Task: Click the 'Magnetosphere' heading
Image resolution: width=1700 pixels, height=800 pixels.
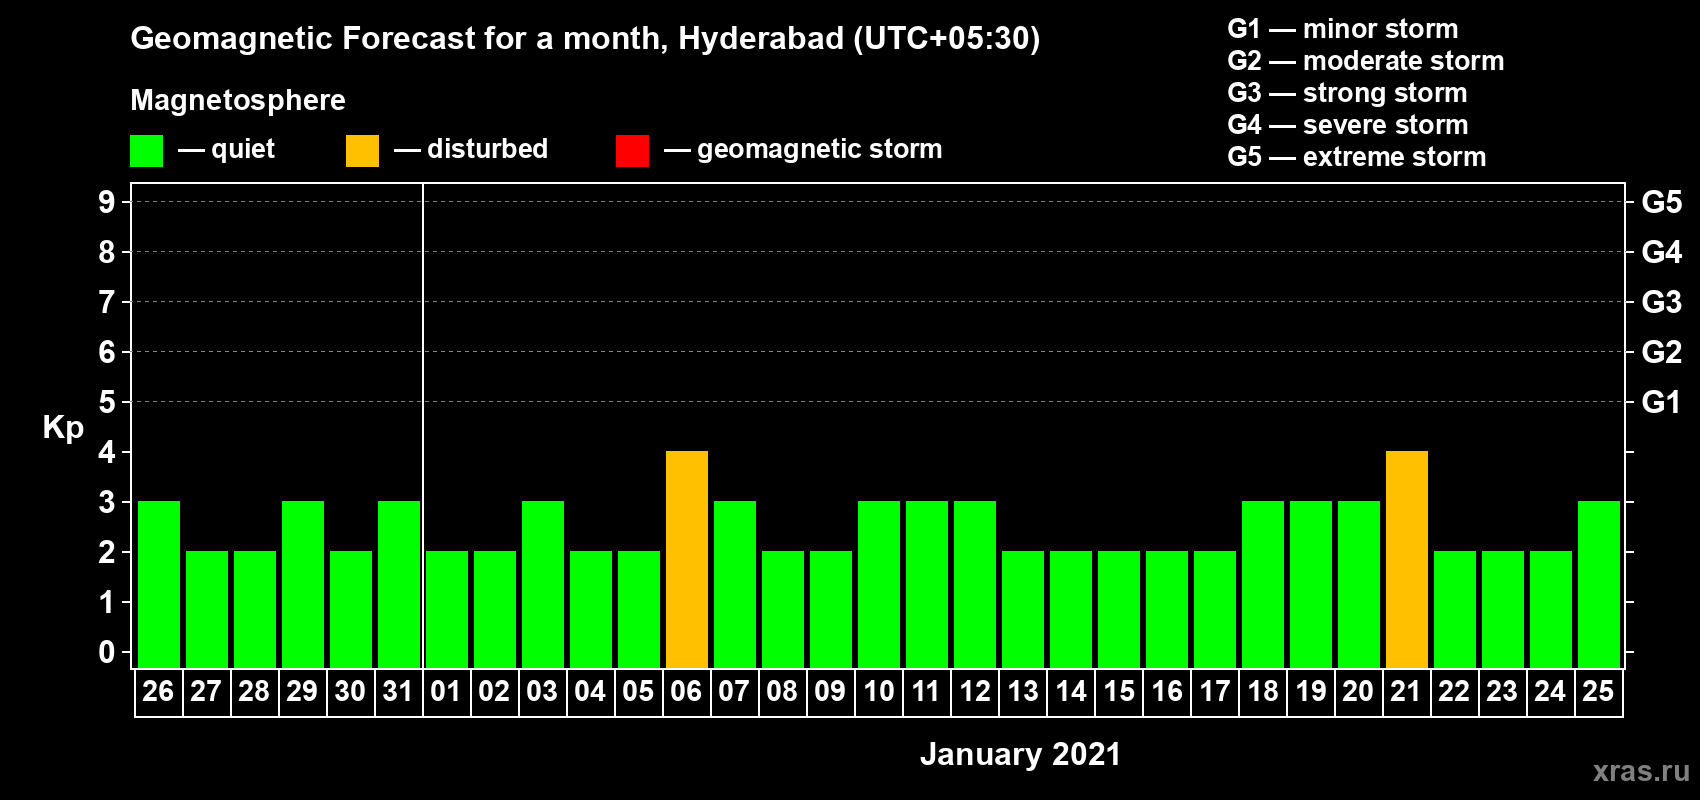Action: [238, 101]
